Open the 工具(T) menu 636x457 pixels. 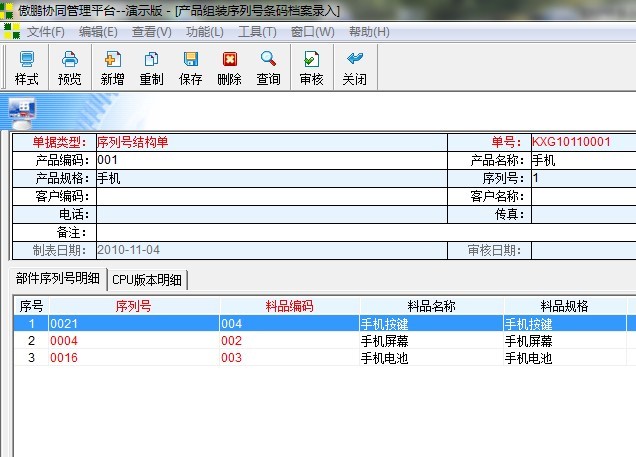257,31
